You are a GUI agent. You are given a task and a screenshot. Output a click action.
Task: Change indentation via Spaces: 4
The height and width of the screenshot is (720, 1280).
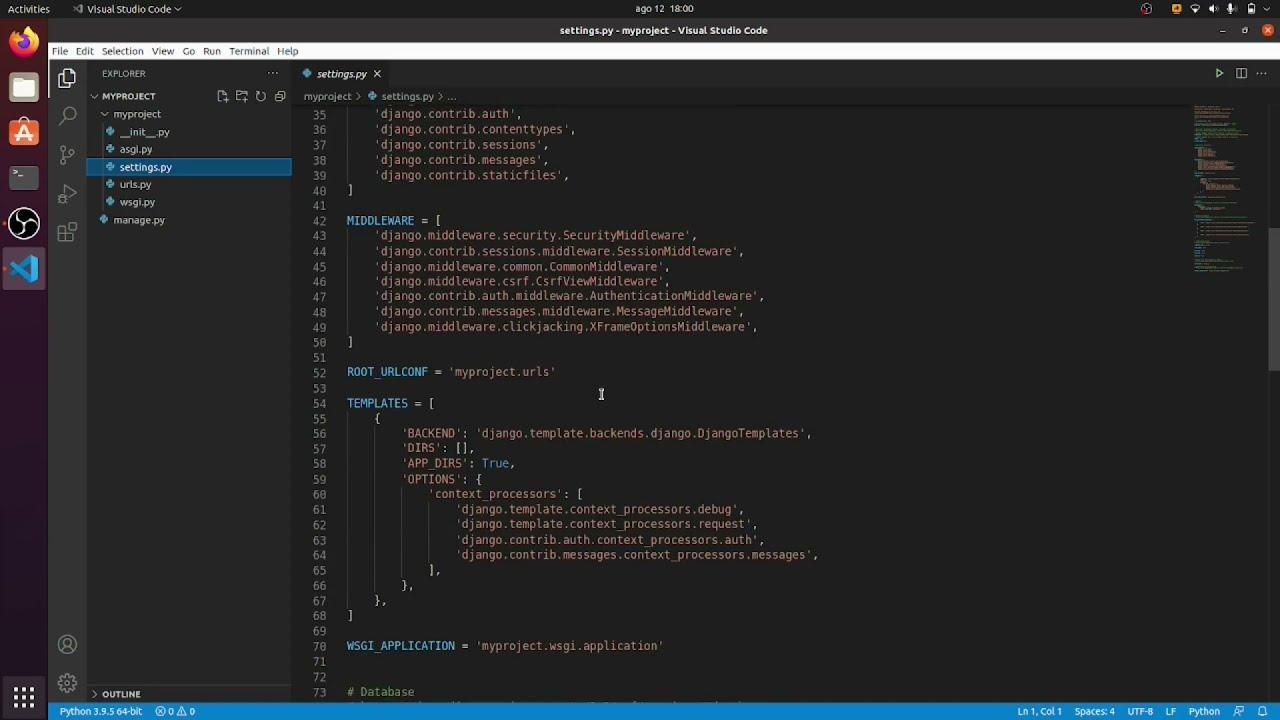(1094, 711)
